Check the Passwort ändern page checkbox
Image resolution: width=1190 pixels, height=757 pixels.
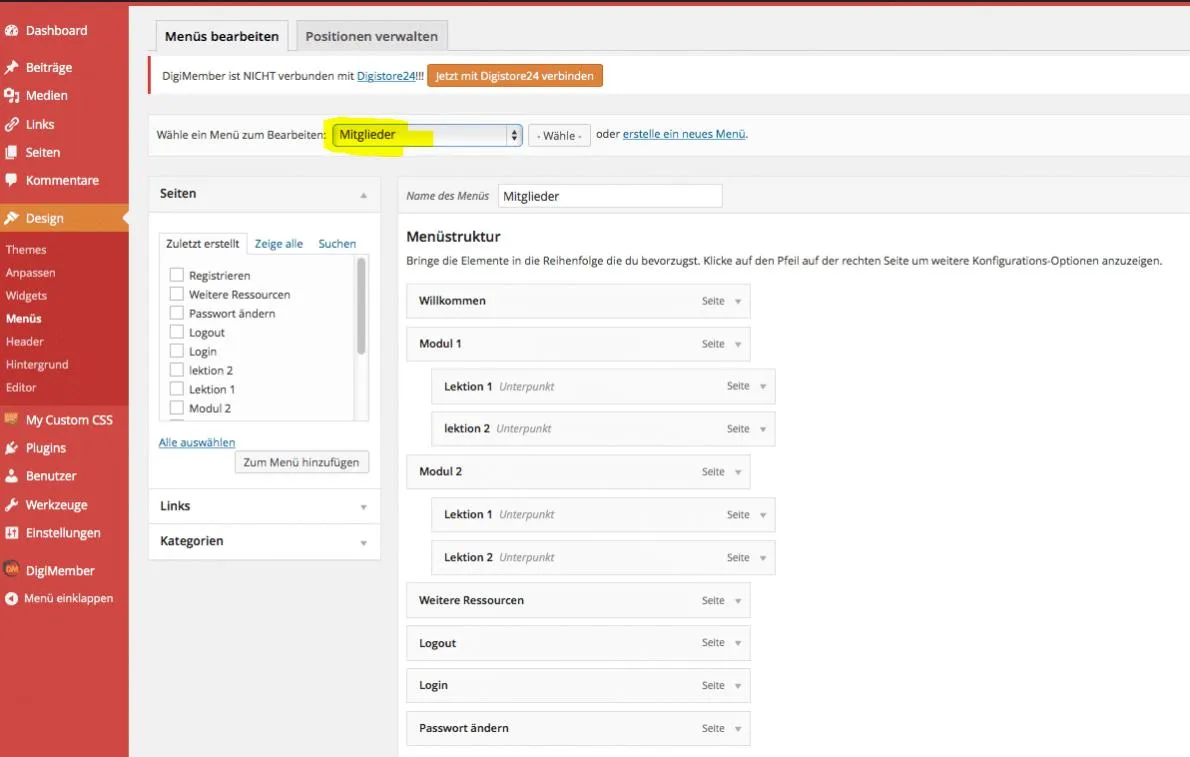click(x=177, y=313)
